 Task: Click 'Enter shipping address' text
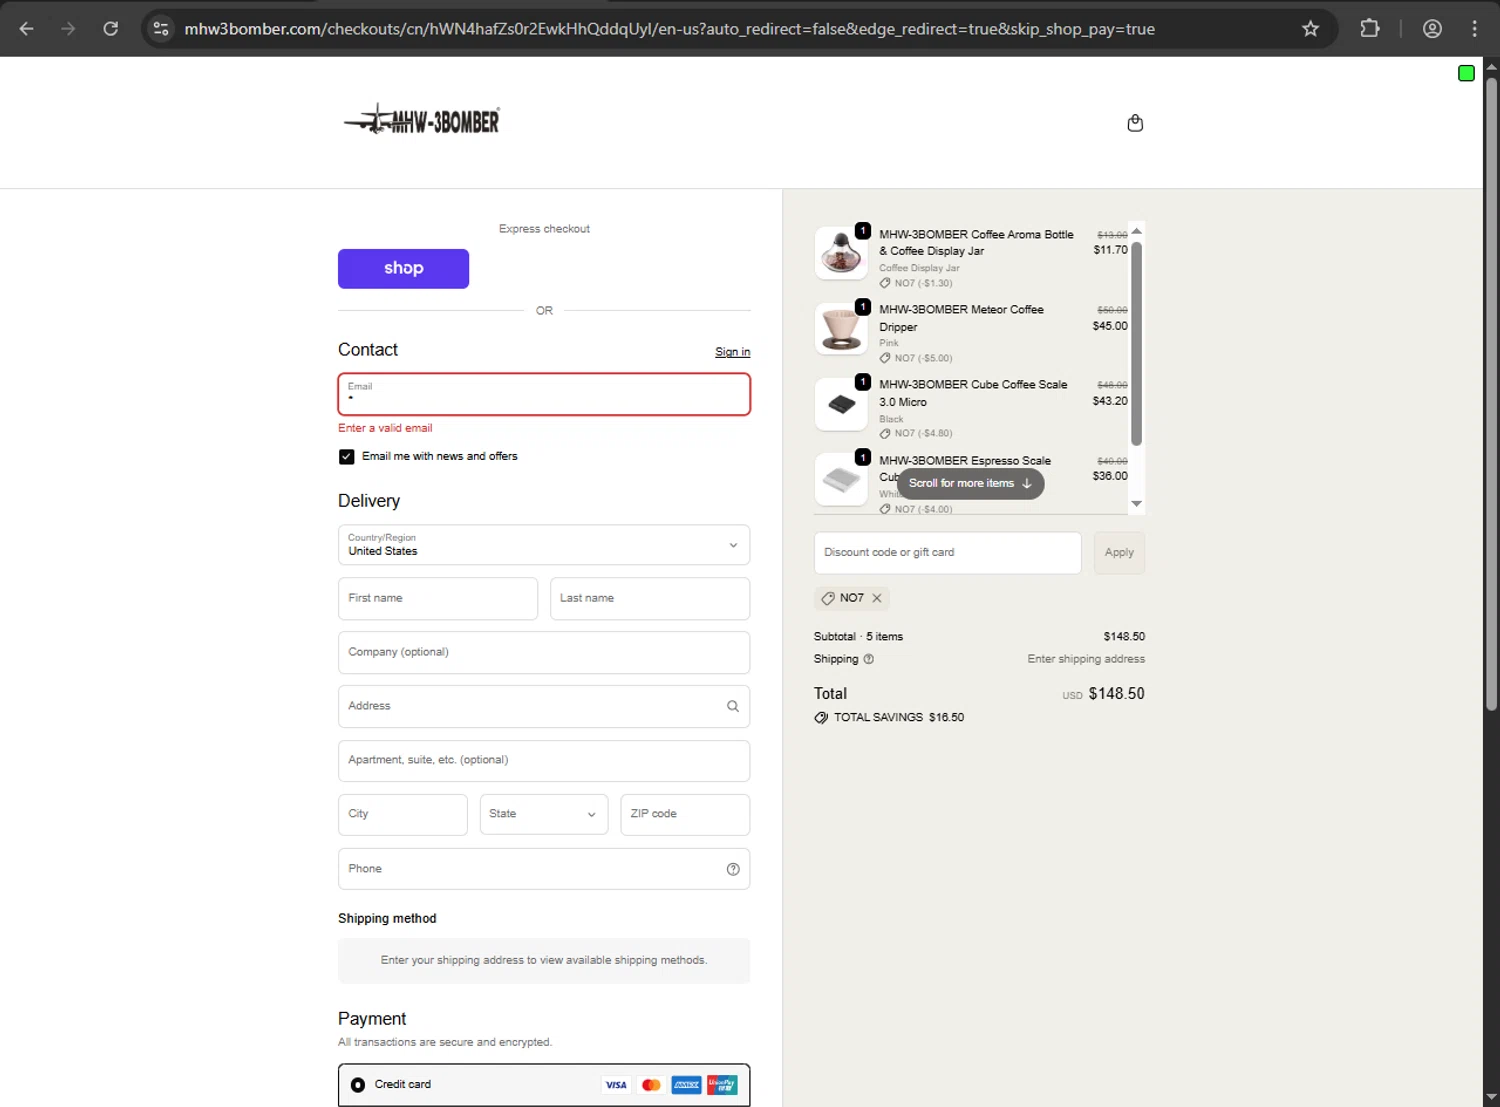click(x=1086, y=659)
